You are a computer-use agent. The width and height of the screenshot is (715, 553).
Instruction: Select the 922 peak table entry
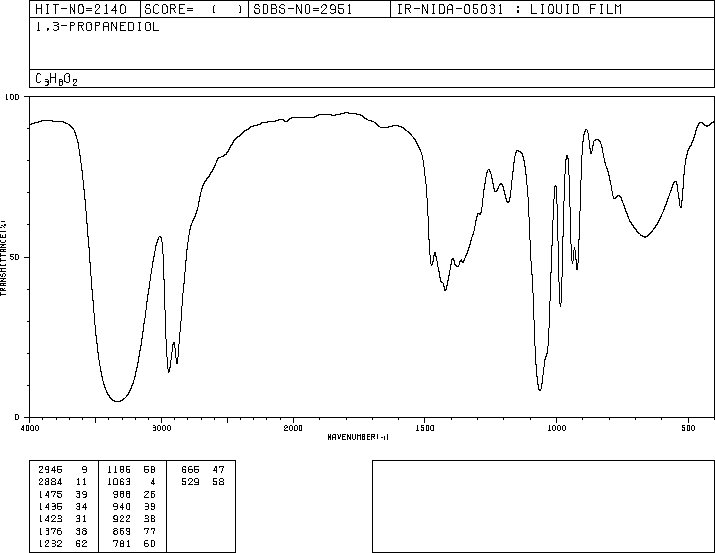pos(134,519)
